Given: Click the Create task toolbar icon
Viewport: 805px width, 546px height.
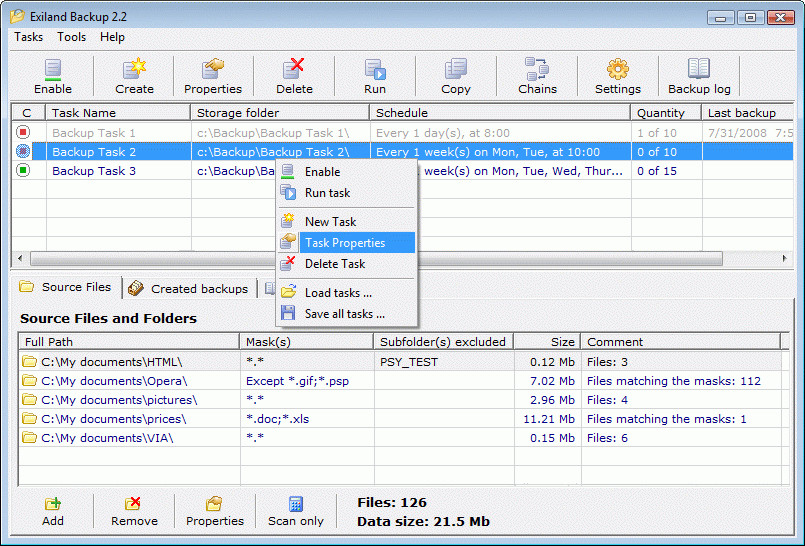Looking at the screenshot, I should click(x=135, y=69).
